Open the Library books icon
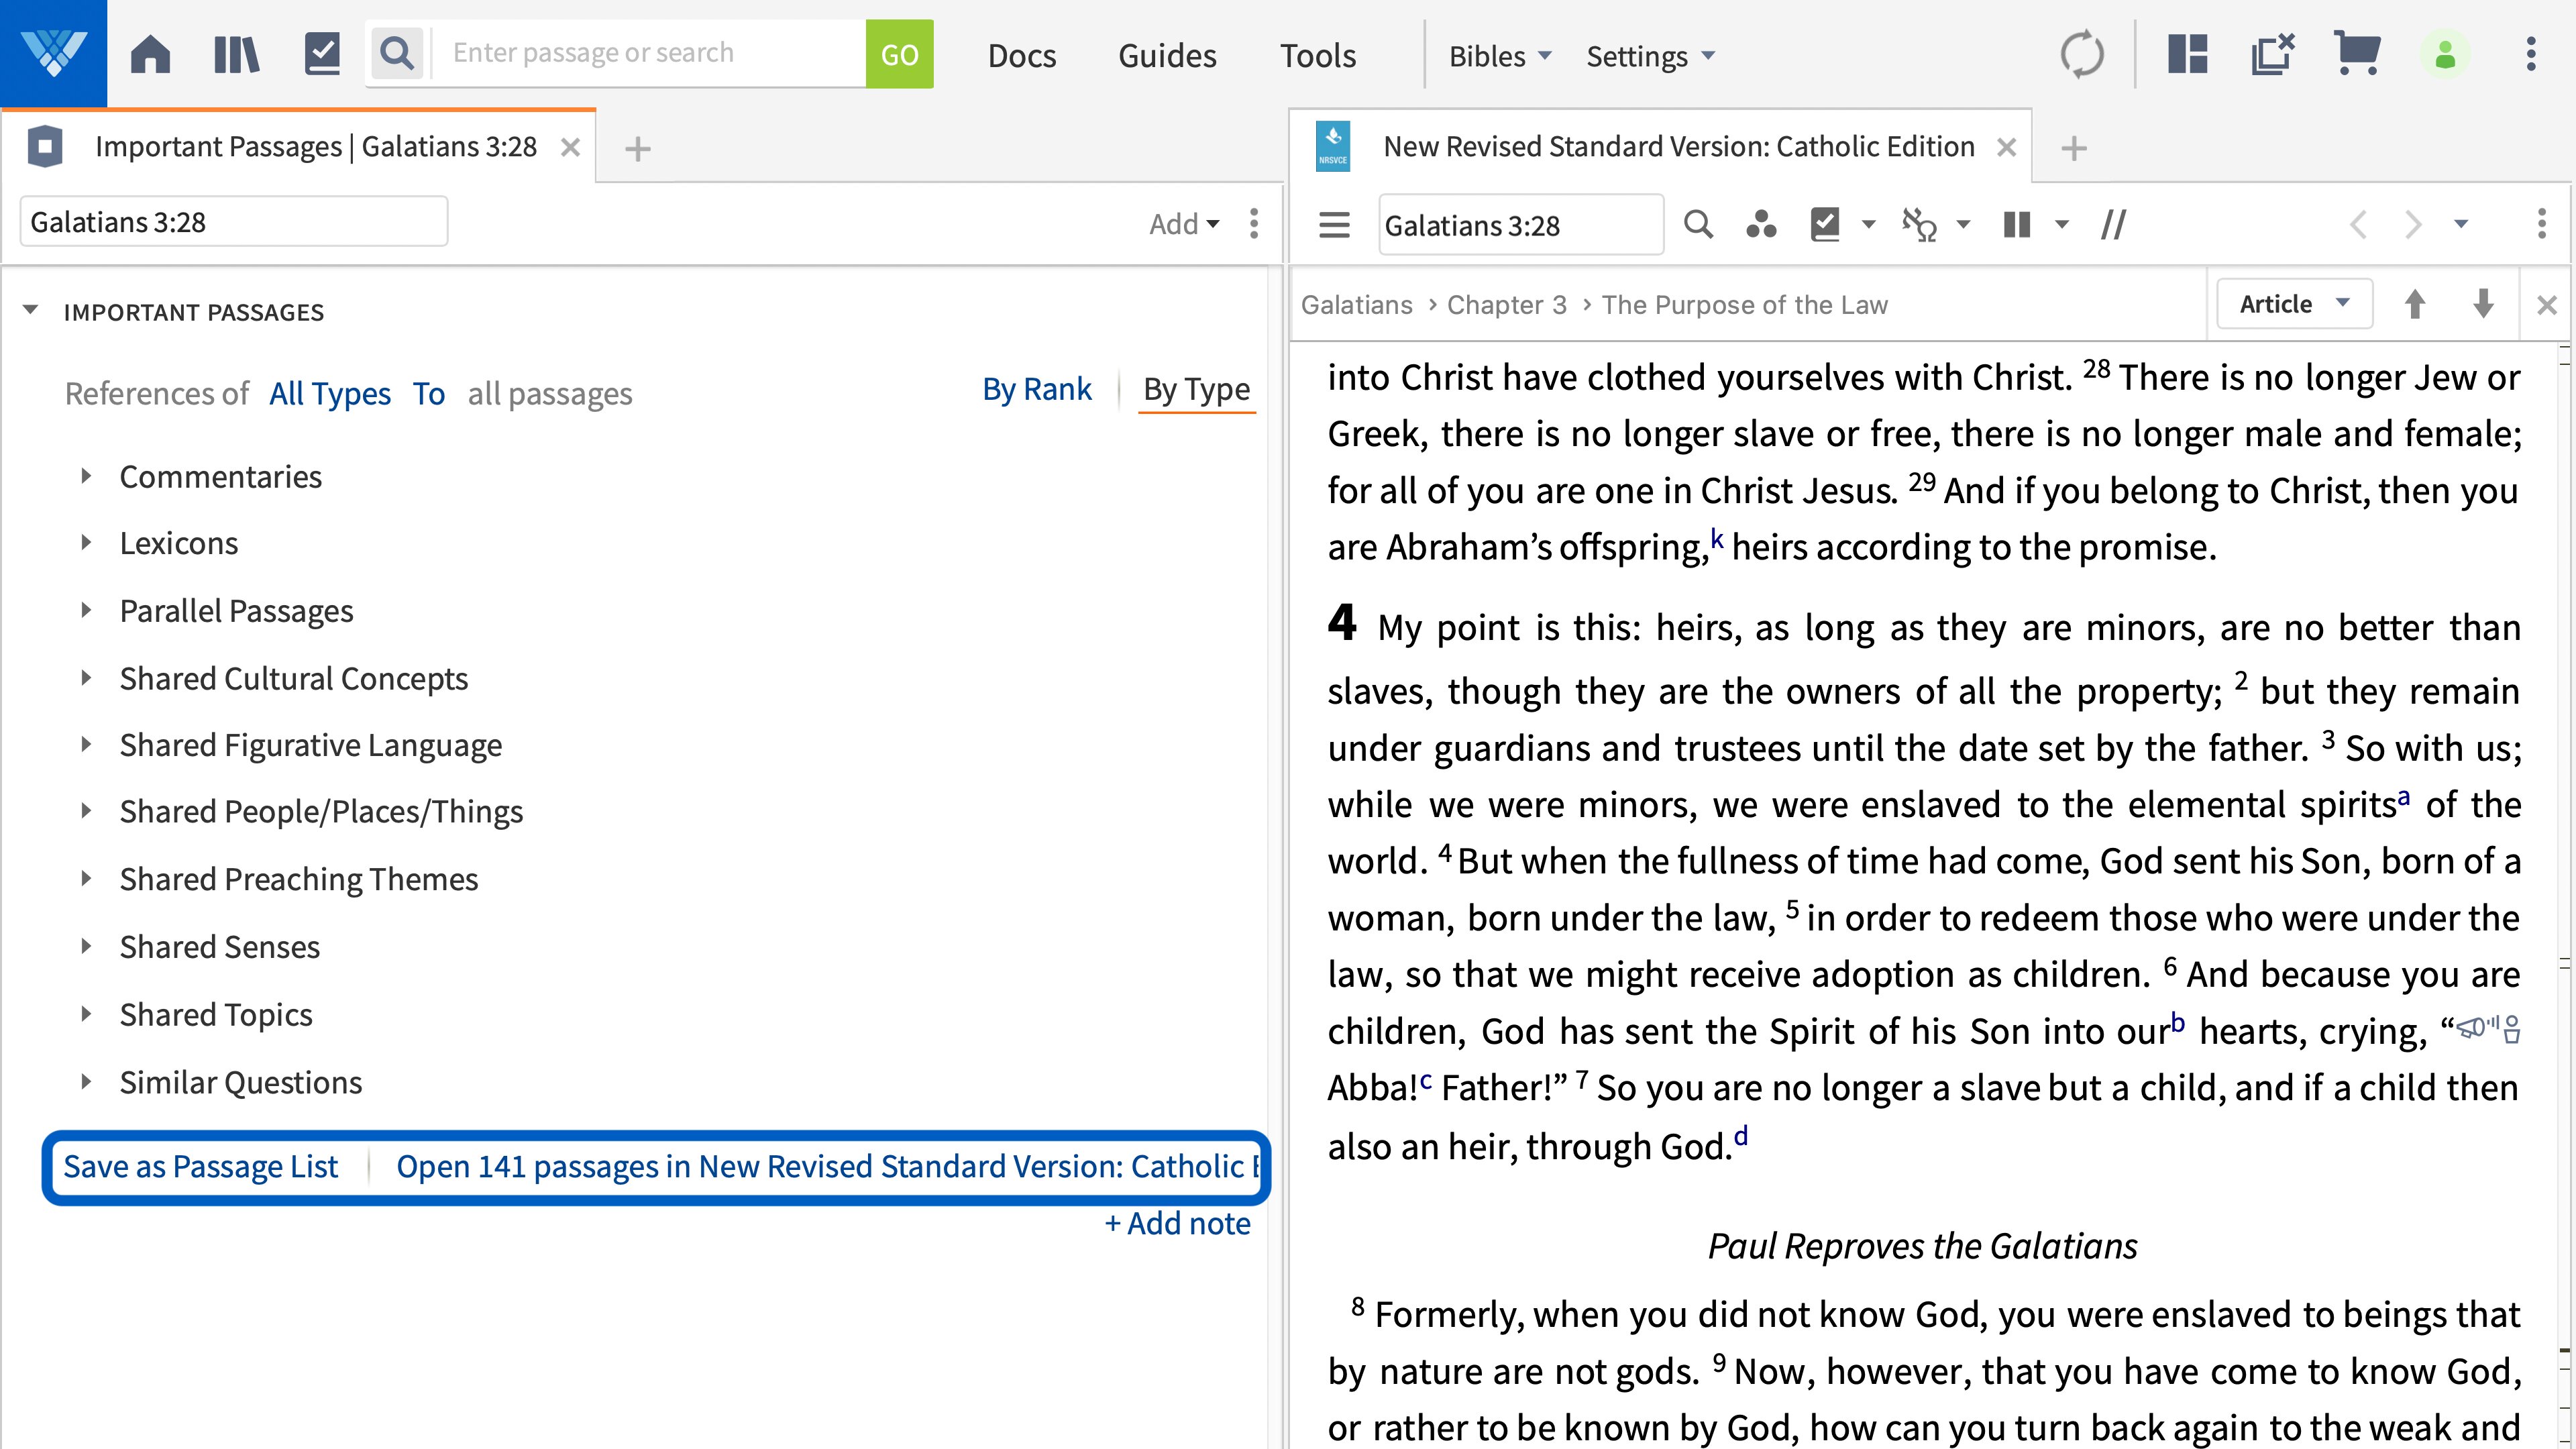This screenshot has height=1449, width=2576. tap(236, 54)
